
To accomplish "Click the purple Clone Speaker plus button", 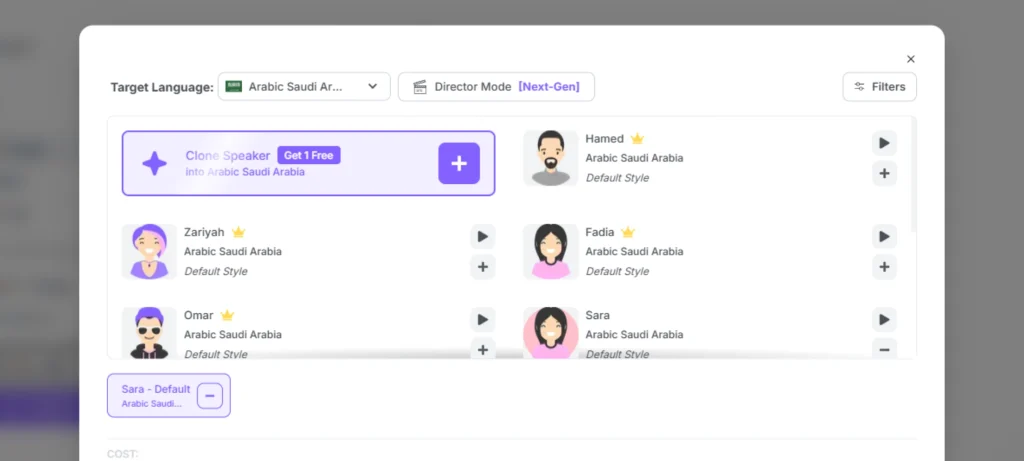I will [459, 163].
